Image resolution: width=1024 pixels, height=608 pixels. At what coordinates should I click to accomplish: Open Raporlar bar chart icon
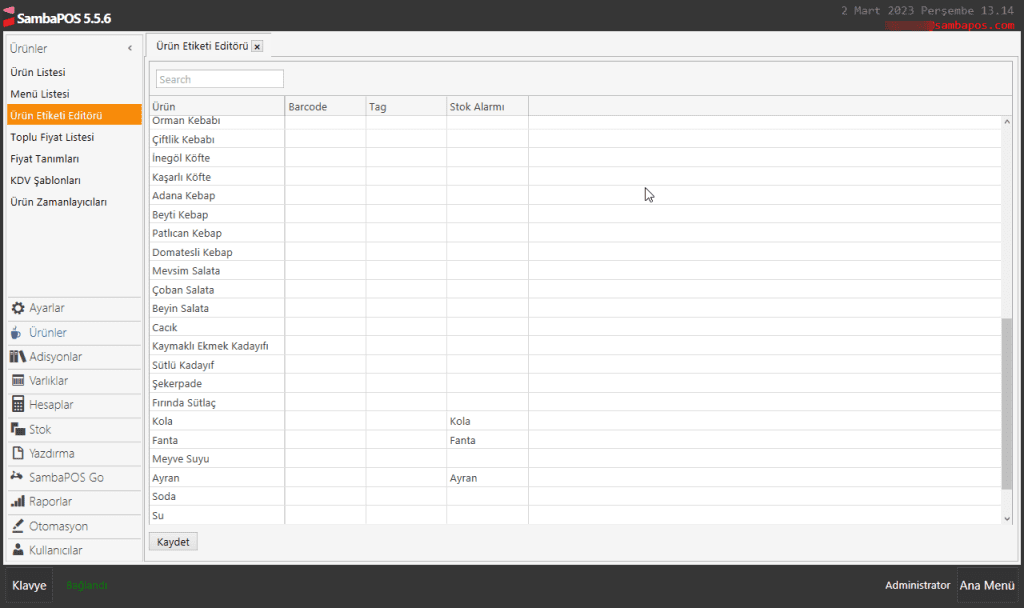[x=18, y=502]
